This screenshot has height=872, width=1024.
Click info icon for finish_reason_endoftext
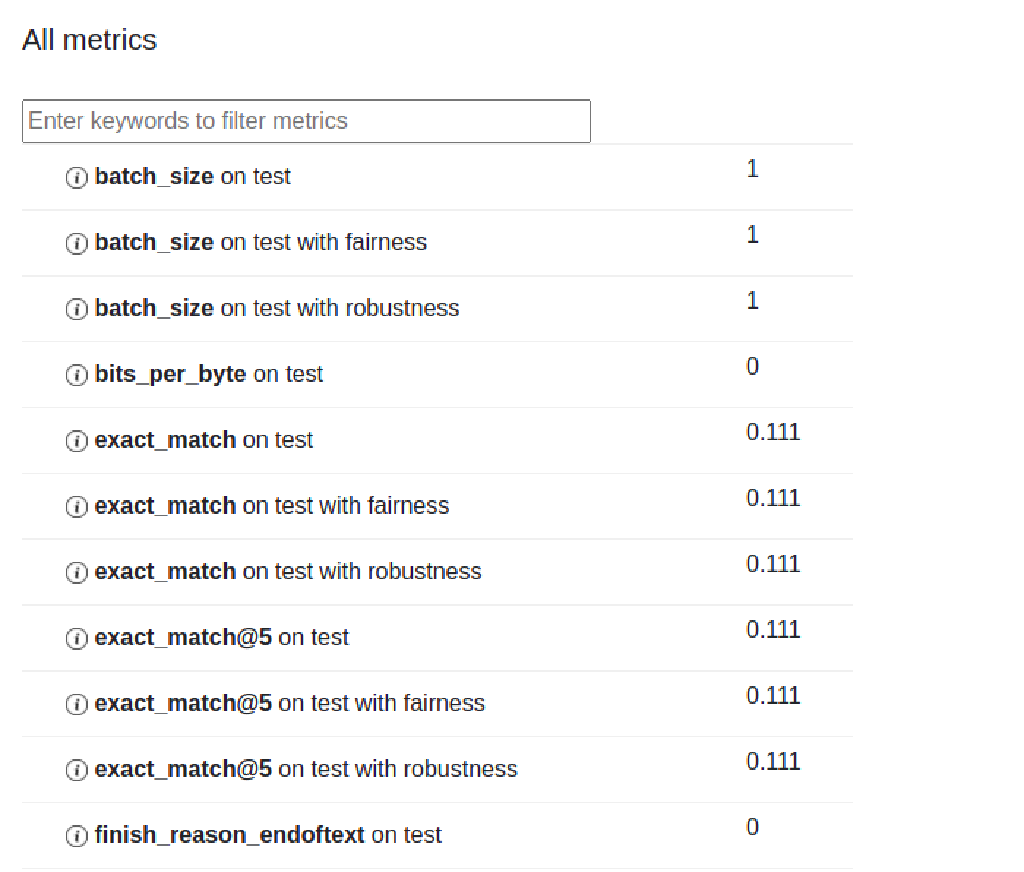click(x=76, y=836)
